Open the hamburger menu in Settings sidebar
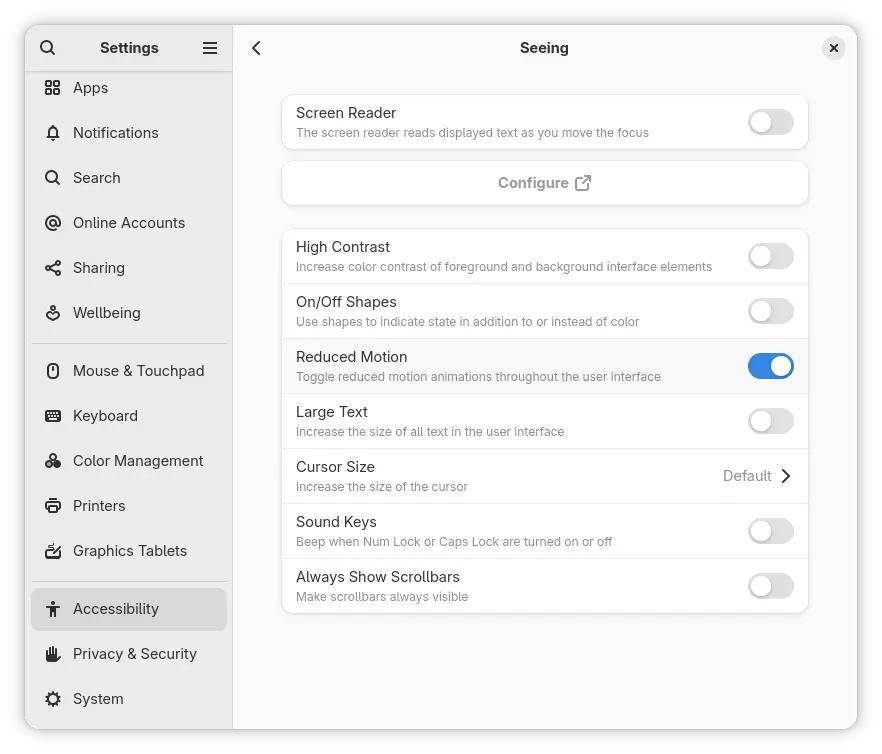The width and height of the screenshot is (882, 754). pos(210,48)
